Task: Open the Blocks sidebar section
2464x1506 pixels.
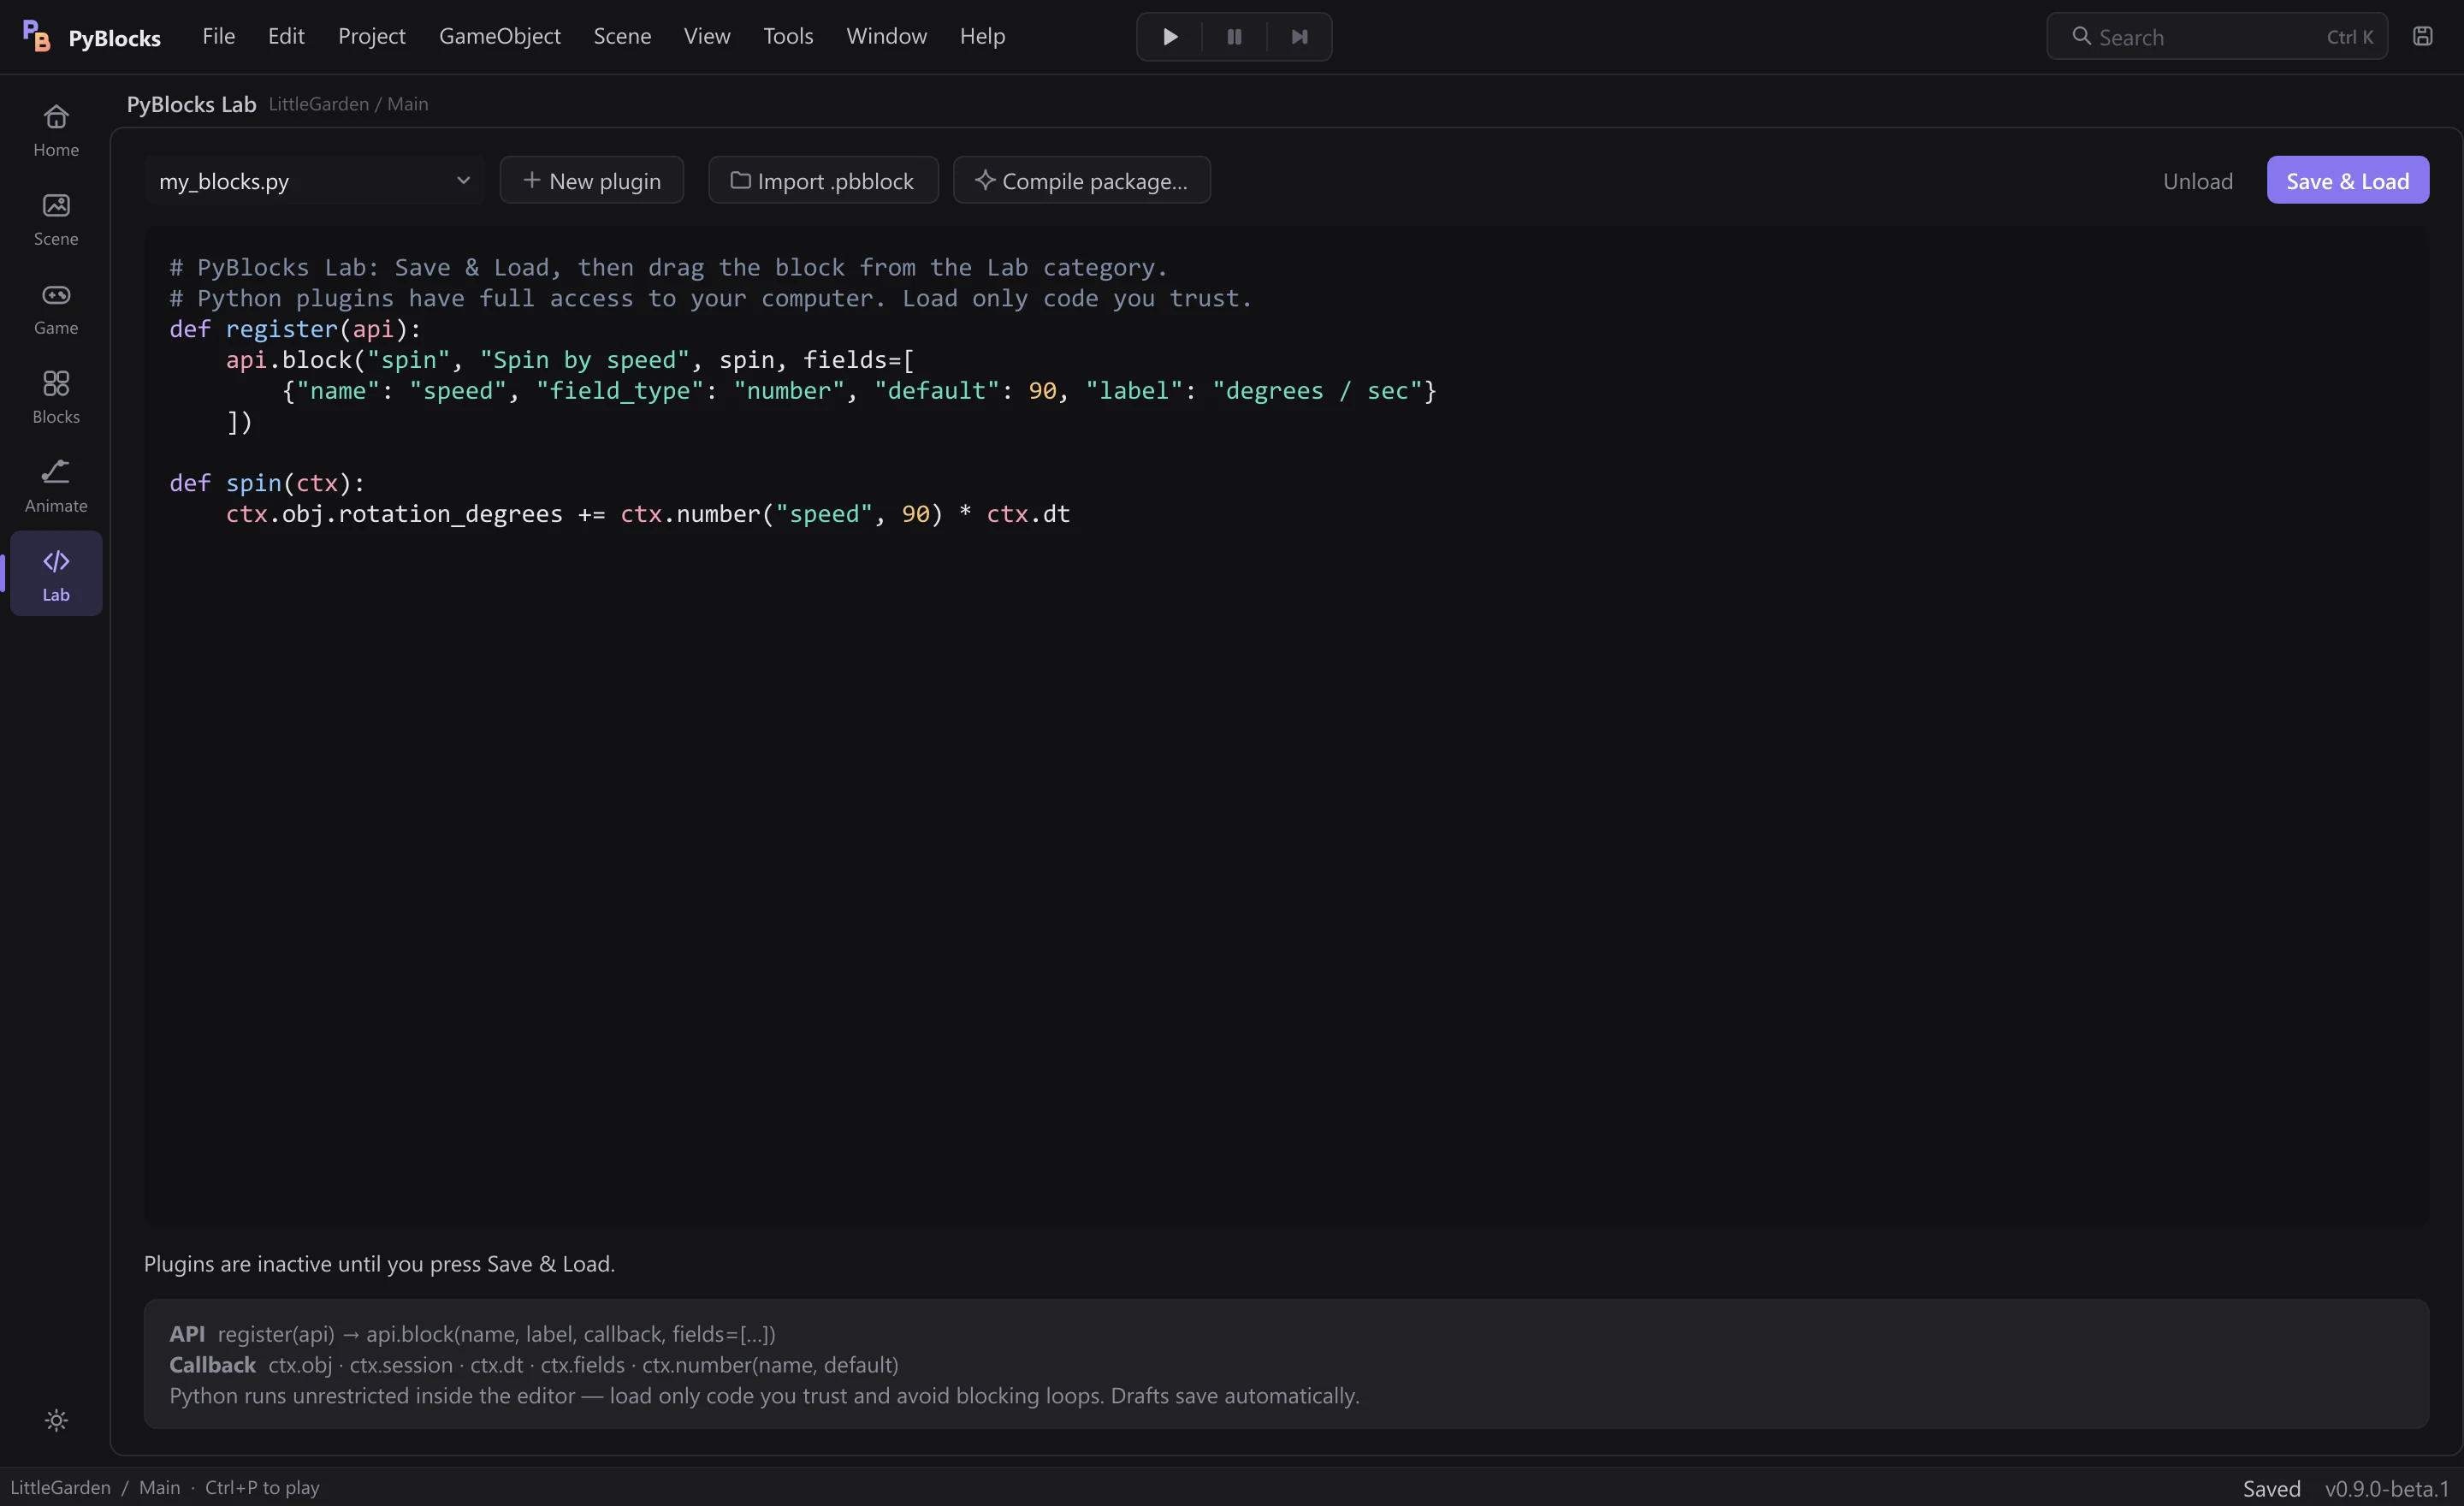Action: pos(56,397)
